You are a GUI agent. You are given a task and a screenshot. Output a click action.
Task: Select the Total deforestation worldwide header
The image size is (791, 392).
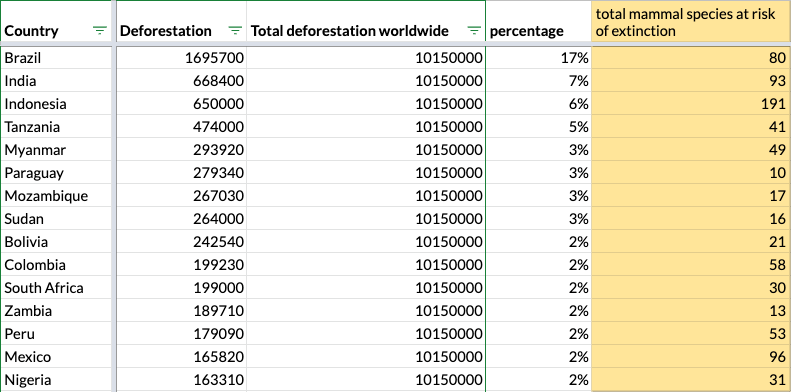pos(366,21)
